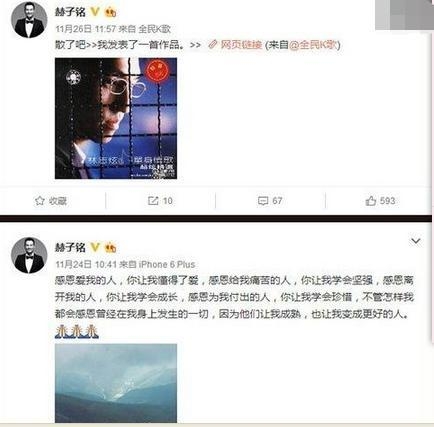
Task: View the album cover image thumbnail
Action: point(116,118)
